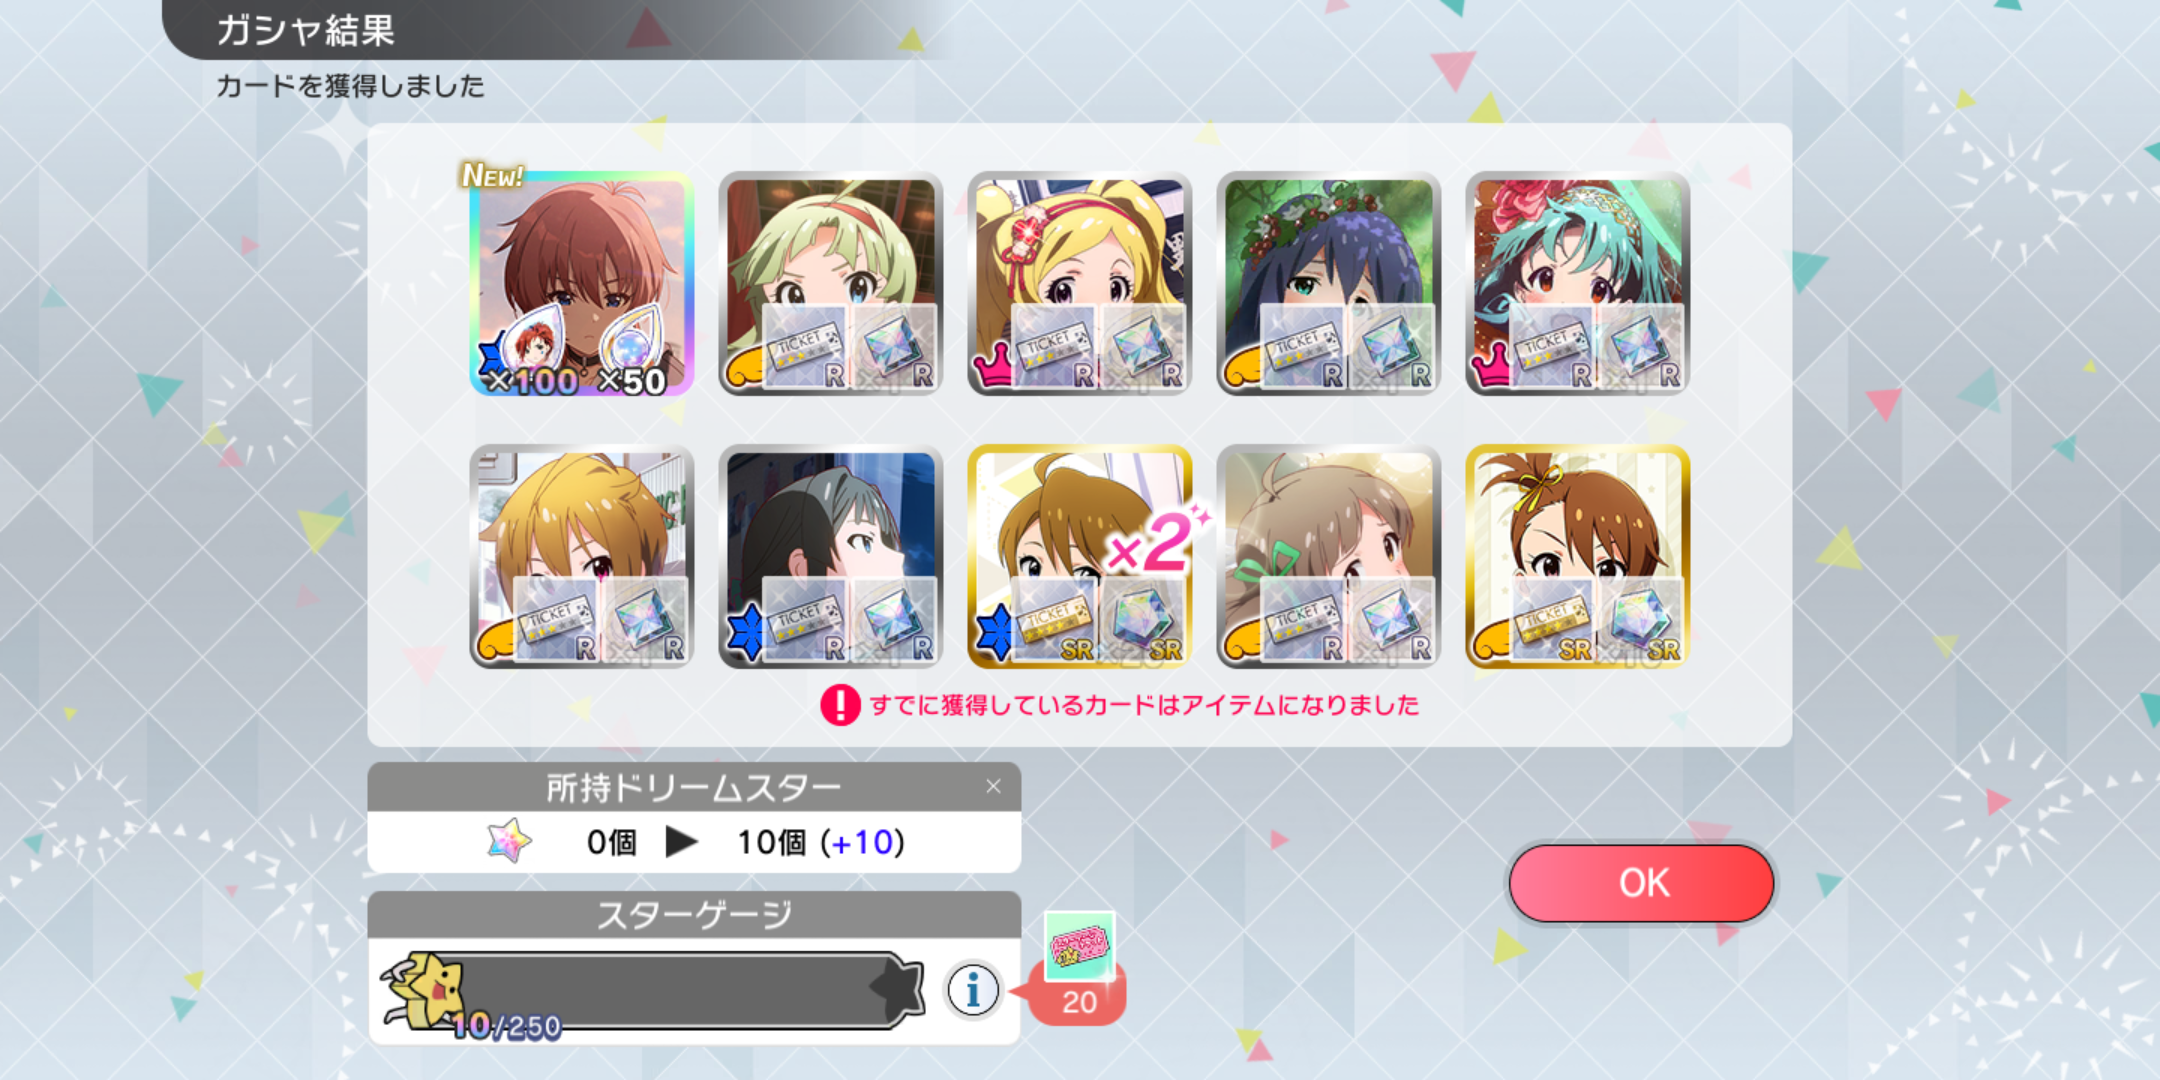Tap the pink ticket reward icon

click(x=1079, y=946)
